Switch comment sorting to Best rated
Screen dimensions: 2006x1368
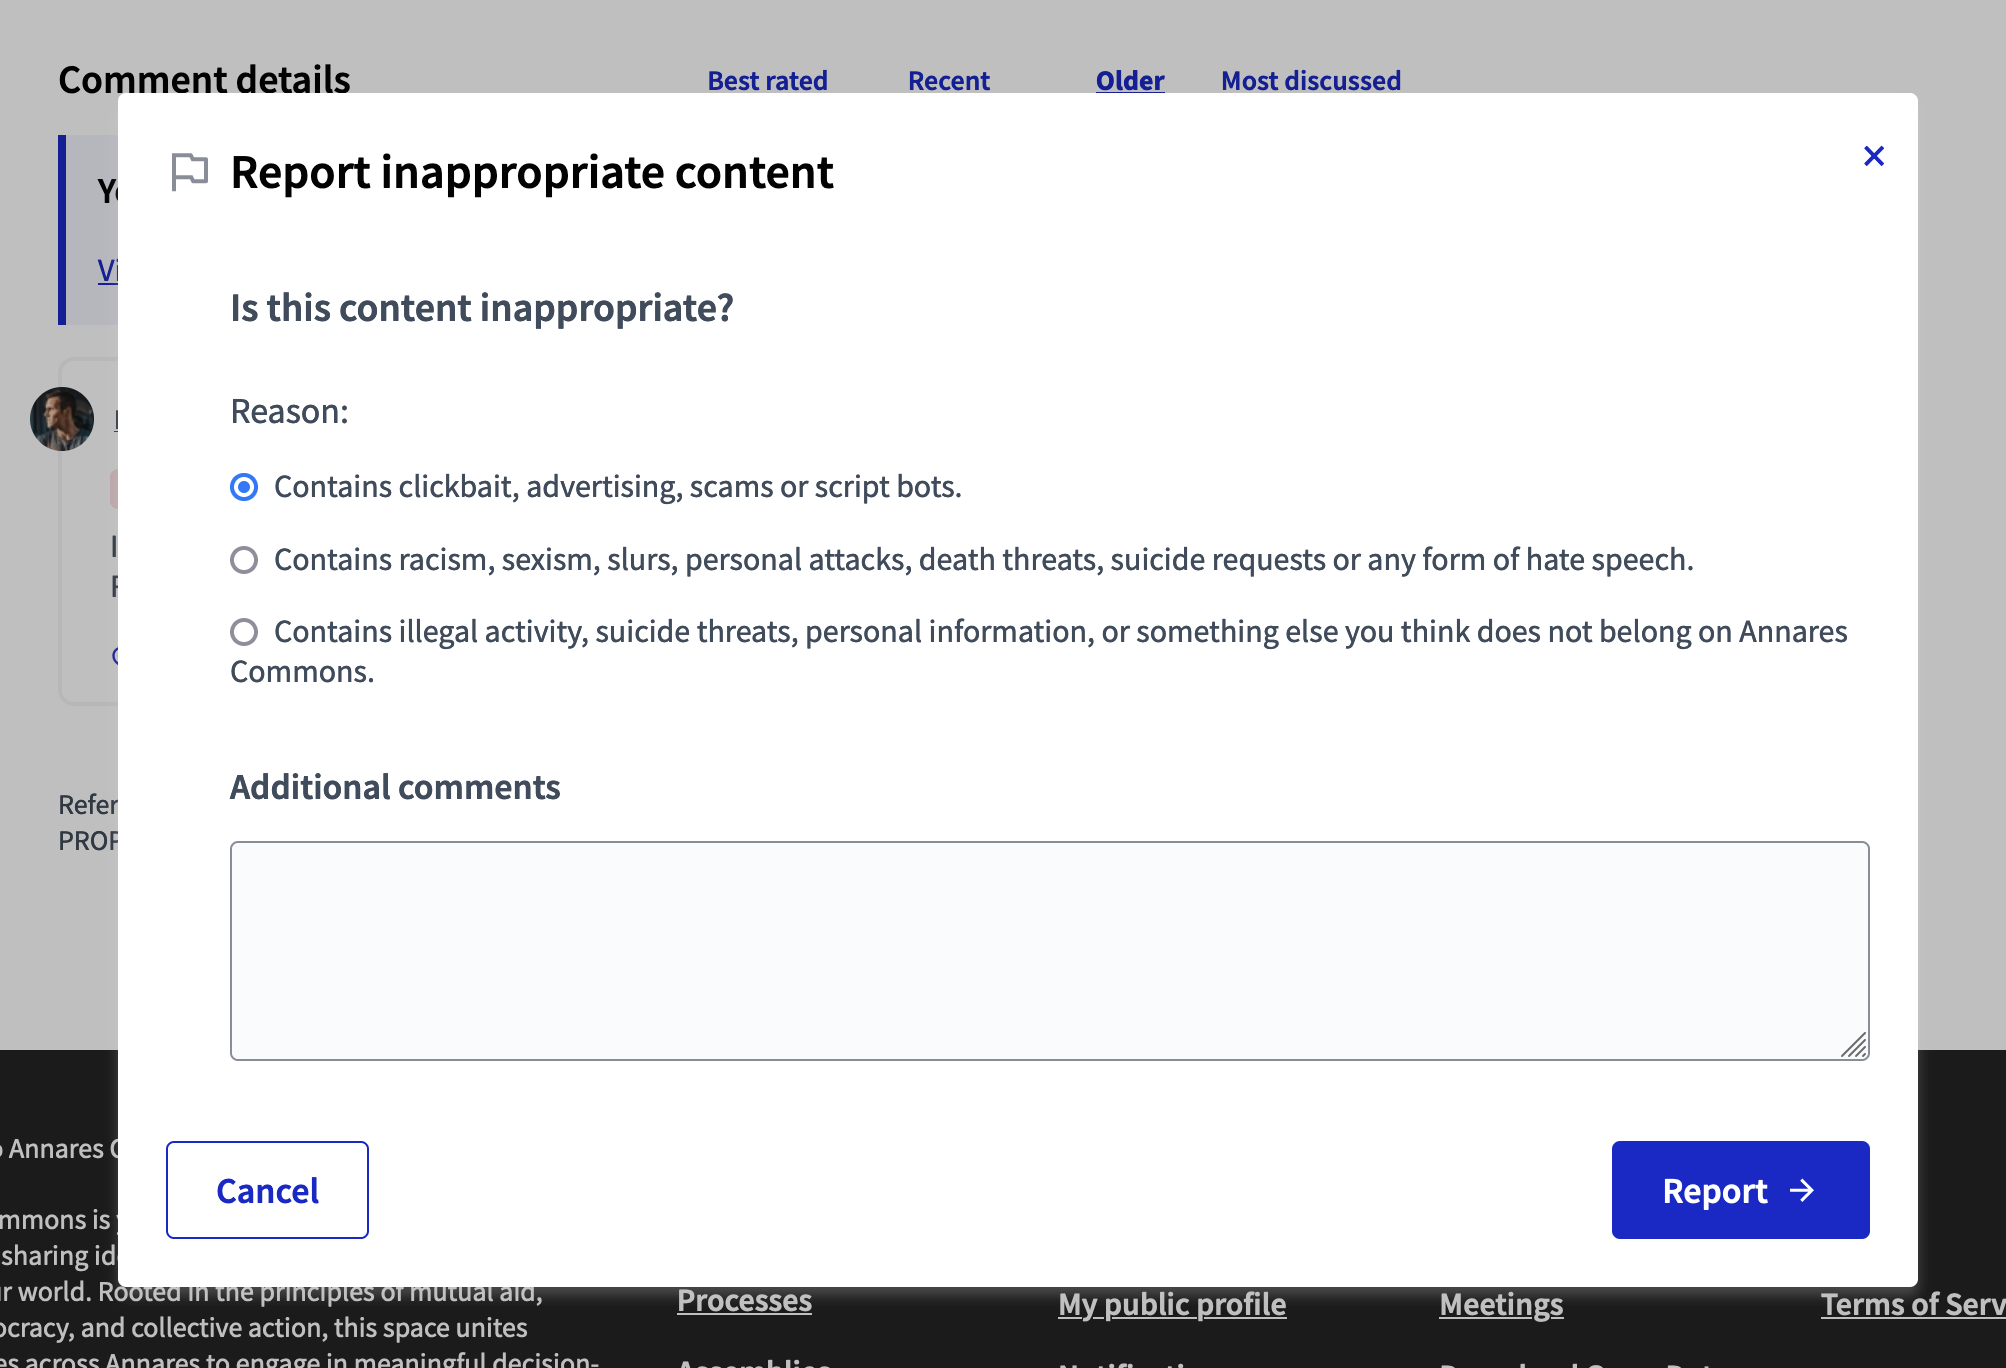(766, 80)
